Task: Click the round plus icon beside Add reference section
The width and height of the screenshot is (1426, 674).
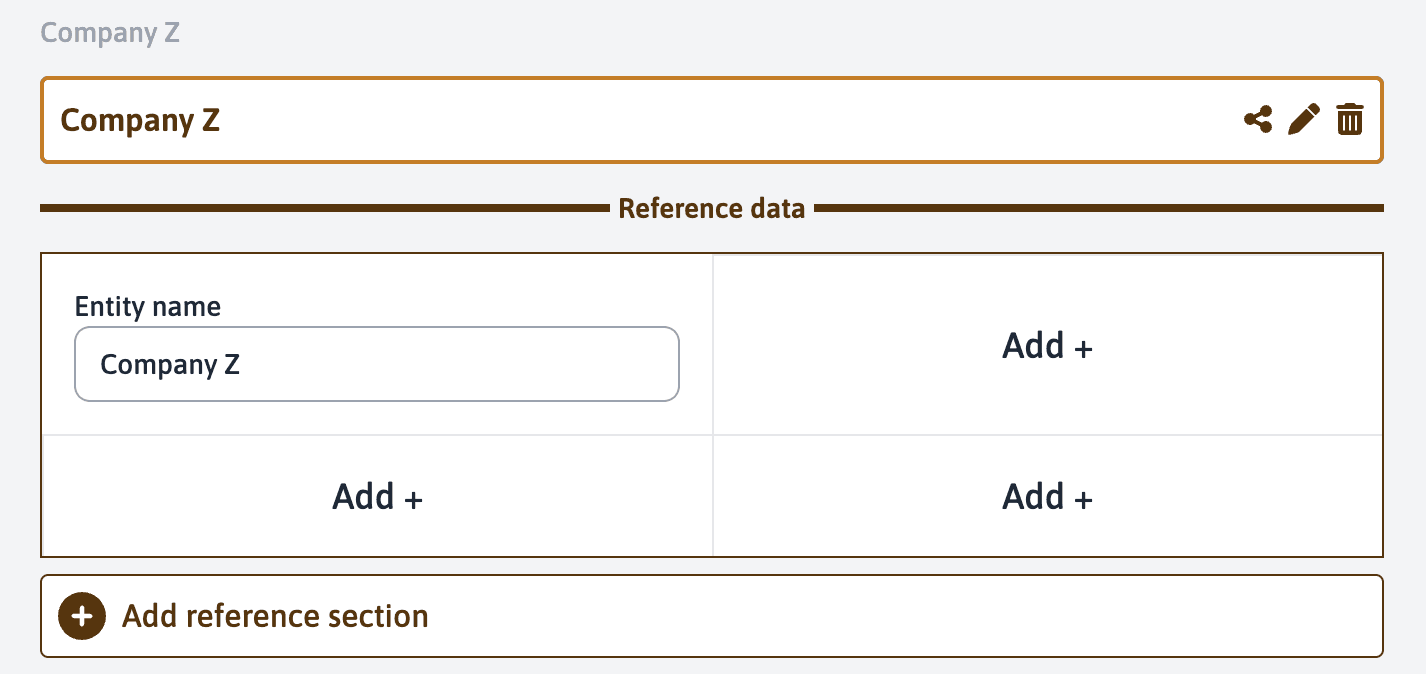Action: click(82, 616)
